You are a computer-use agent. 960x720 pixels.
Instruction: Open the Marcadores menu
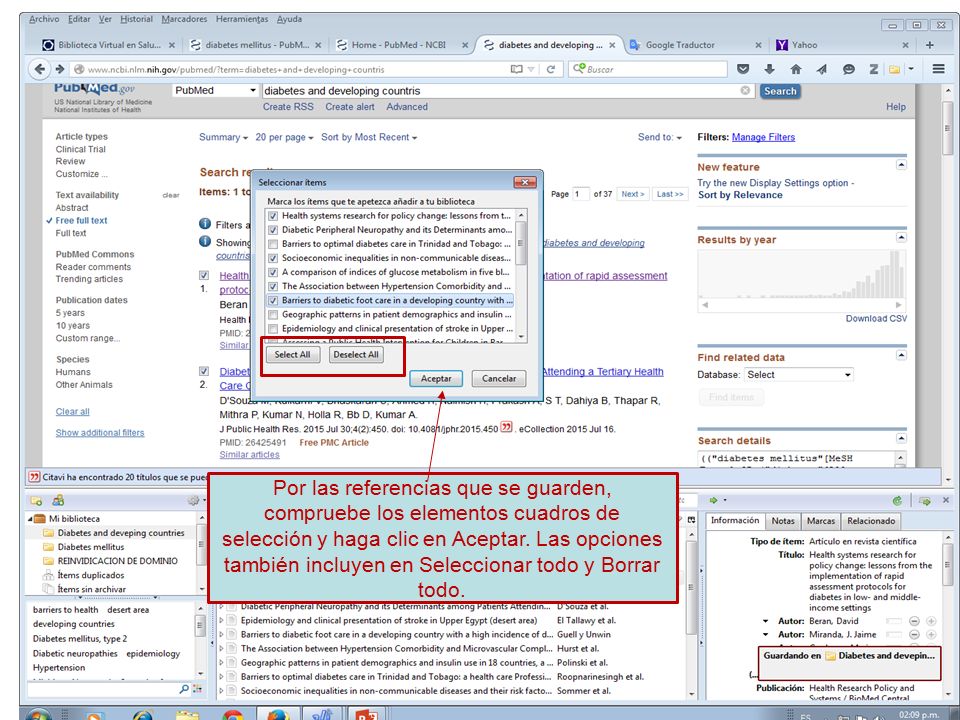[184, 19]
